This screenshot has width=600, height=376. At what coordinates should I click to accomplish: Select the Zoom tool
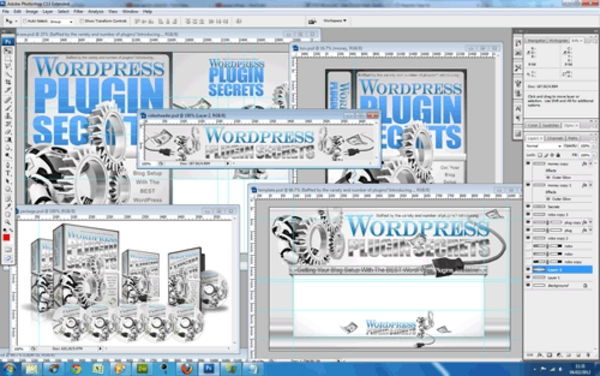(8, 222)
